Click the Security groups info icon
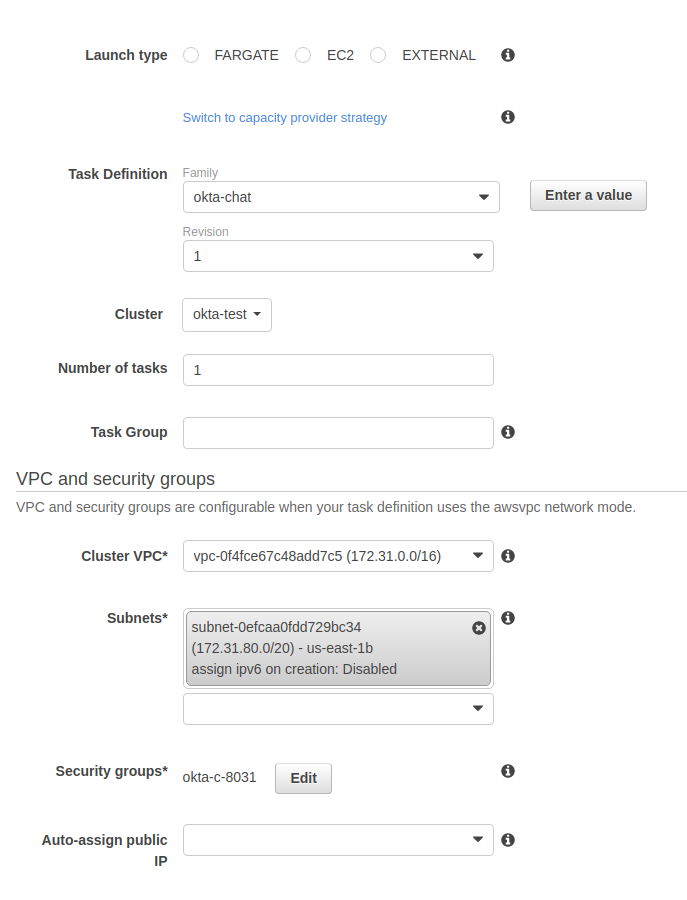 [x=508, y=771]
